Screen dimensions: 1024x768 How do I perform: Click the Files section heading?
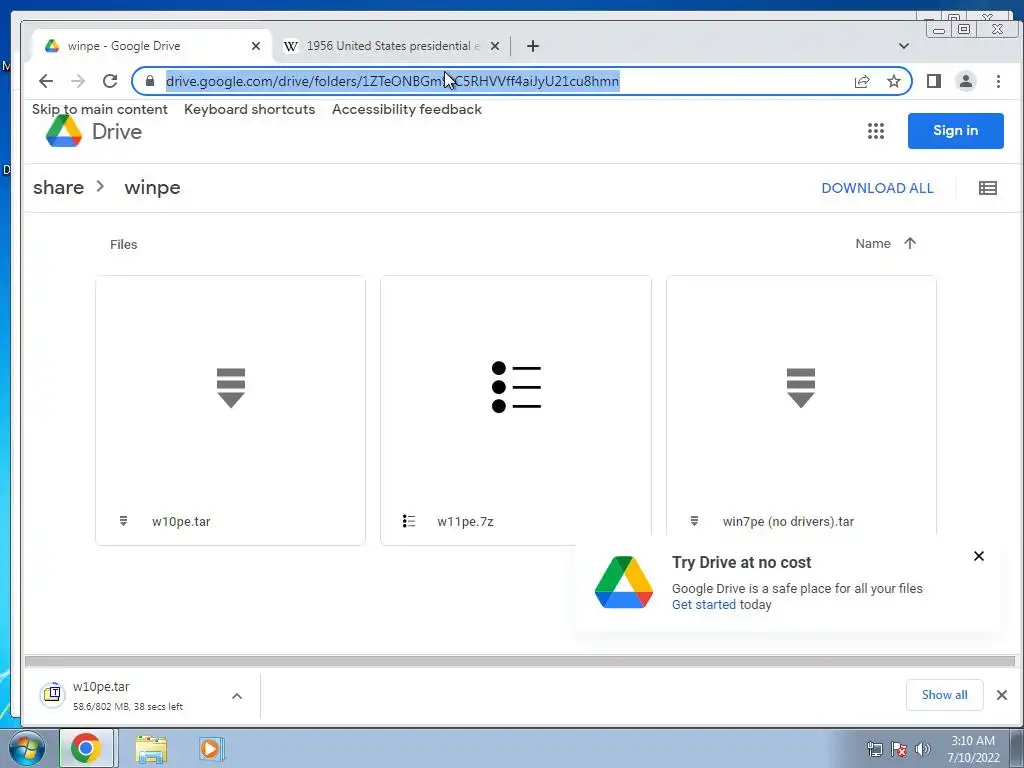(x=123, y=244)
